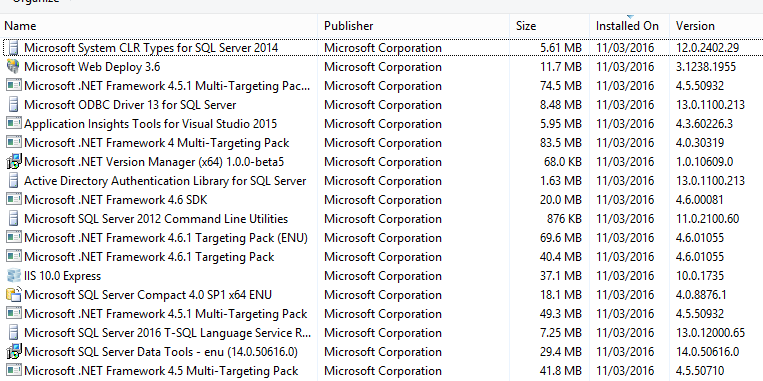The width and height of the screenshot is (763, 381).
Task: Sort by the Installed On column header
Action: coord(627,26)
